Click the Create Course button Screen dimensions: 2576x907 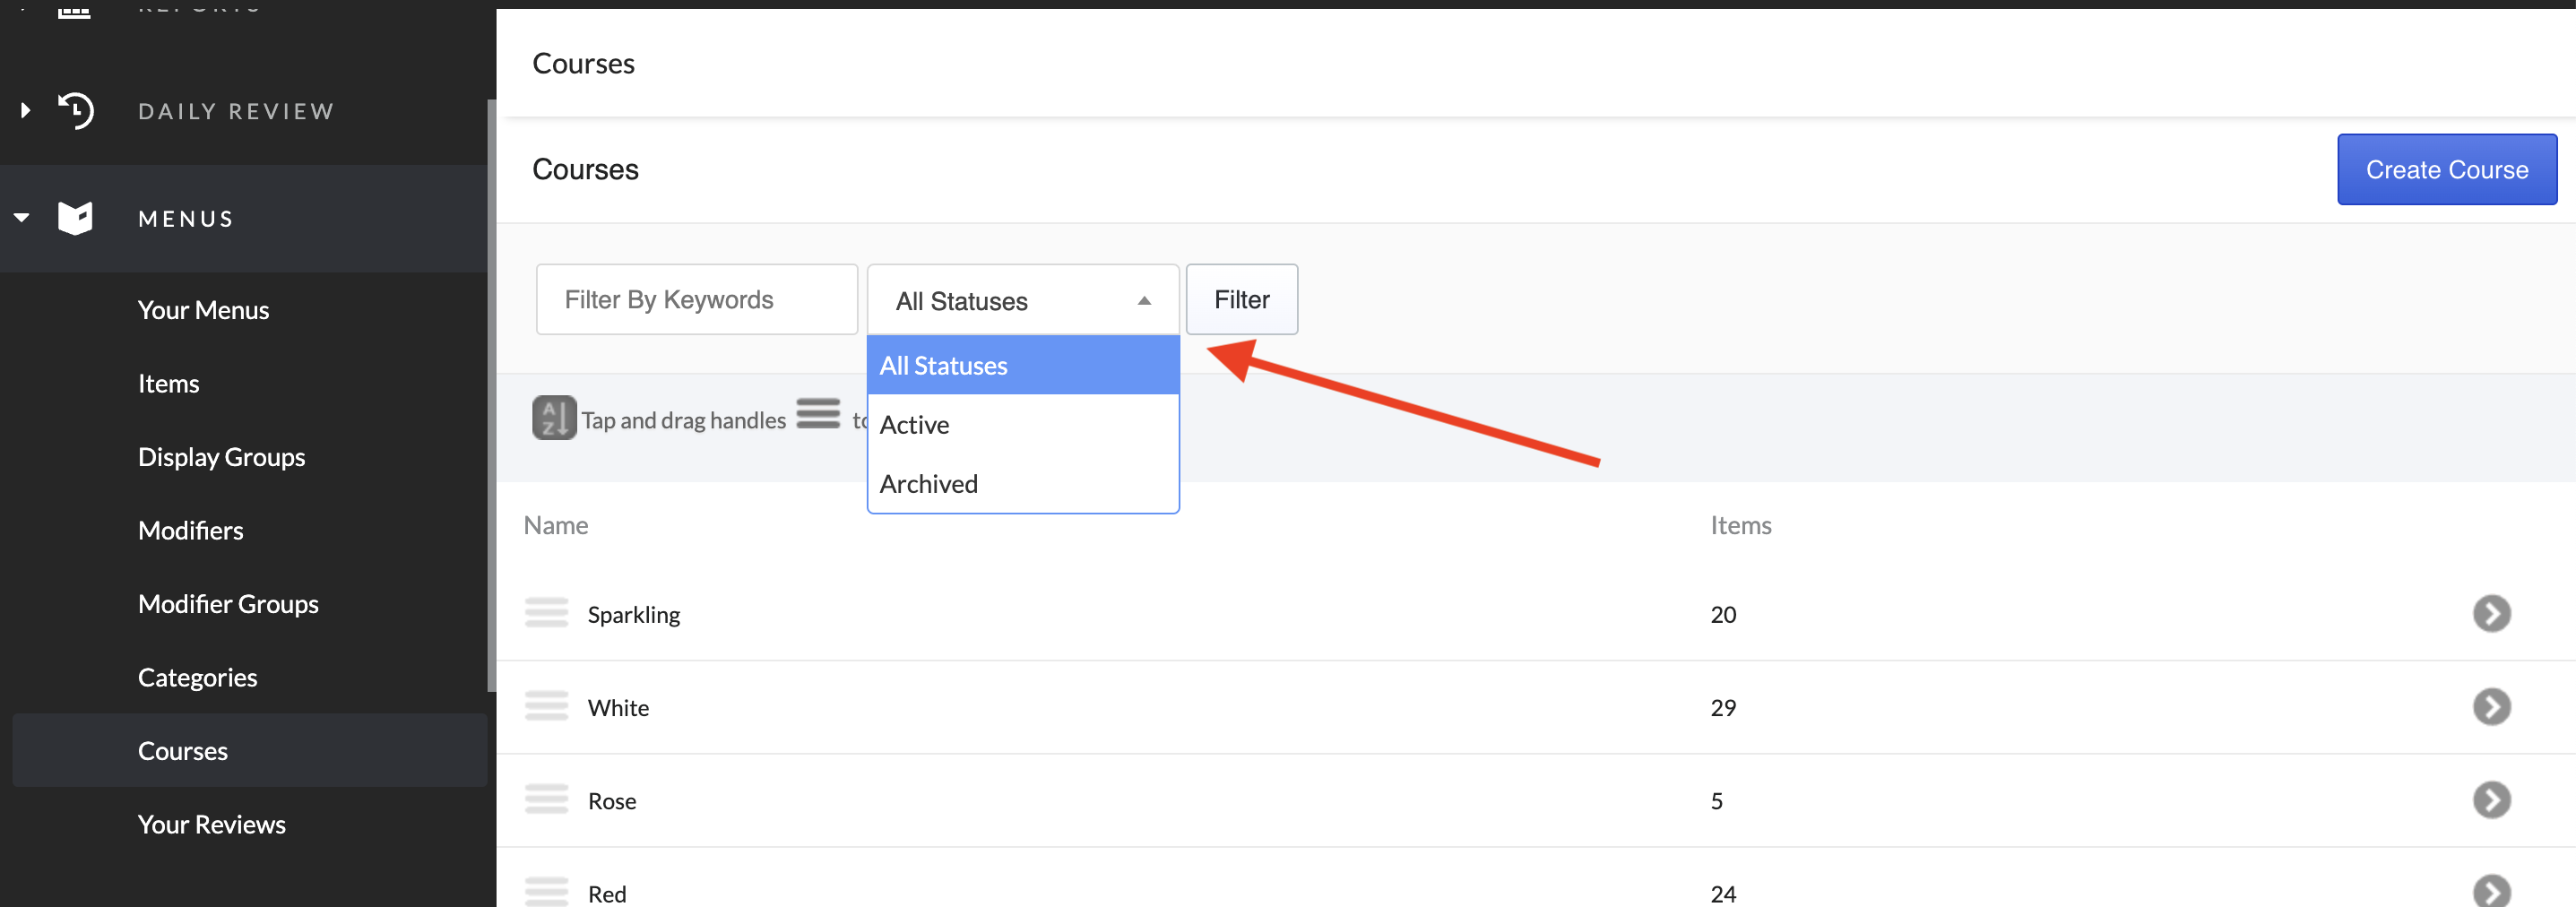(x=2446, y=169)
